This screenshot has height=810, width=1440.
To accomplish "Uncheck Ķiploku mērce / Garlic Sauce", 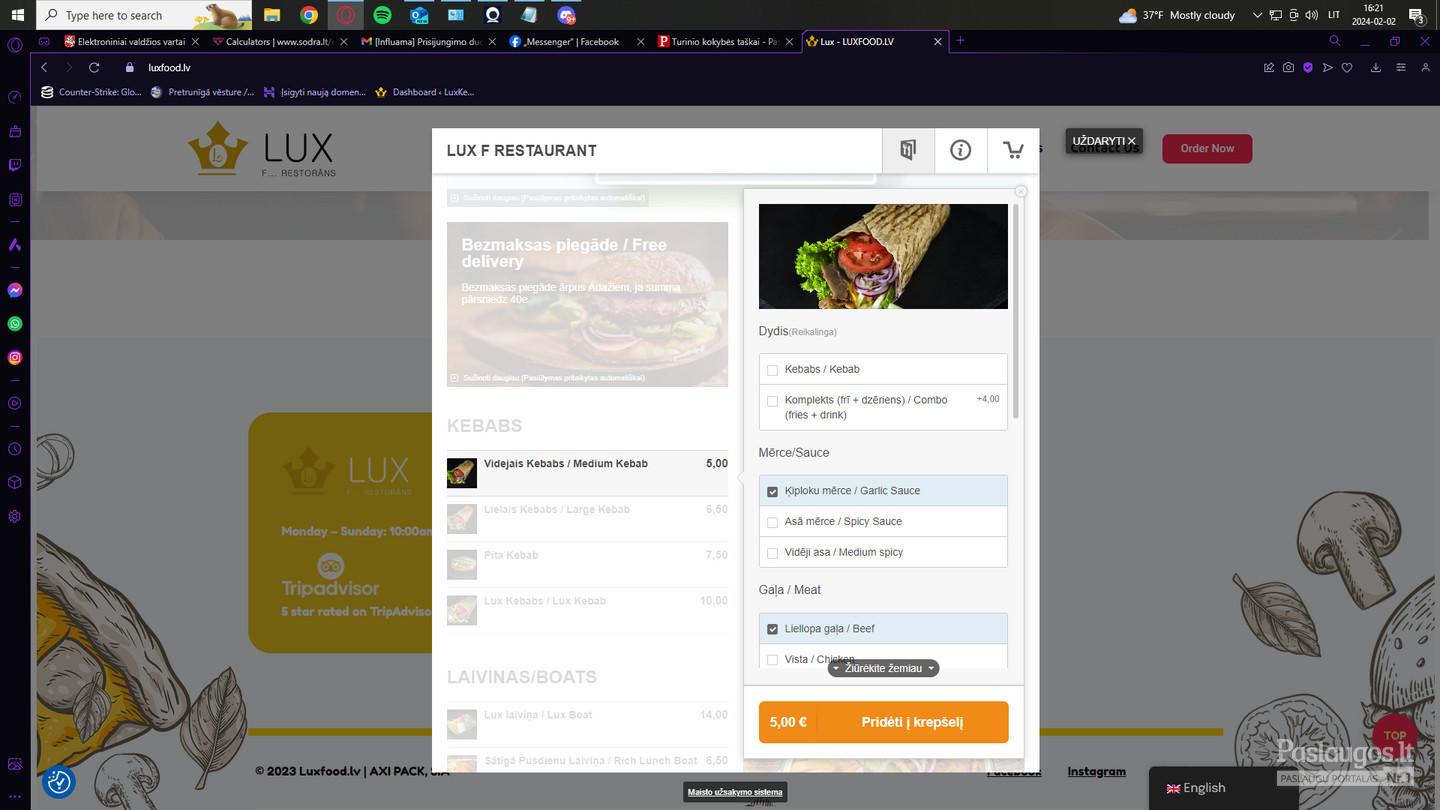I will [772, 492].
